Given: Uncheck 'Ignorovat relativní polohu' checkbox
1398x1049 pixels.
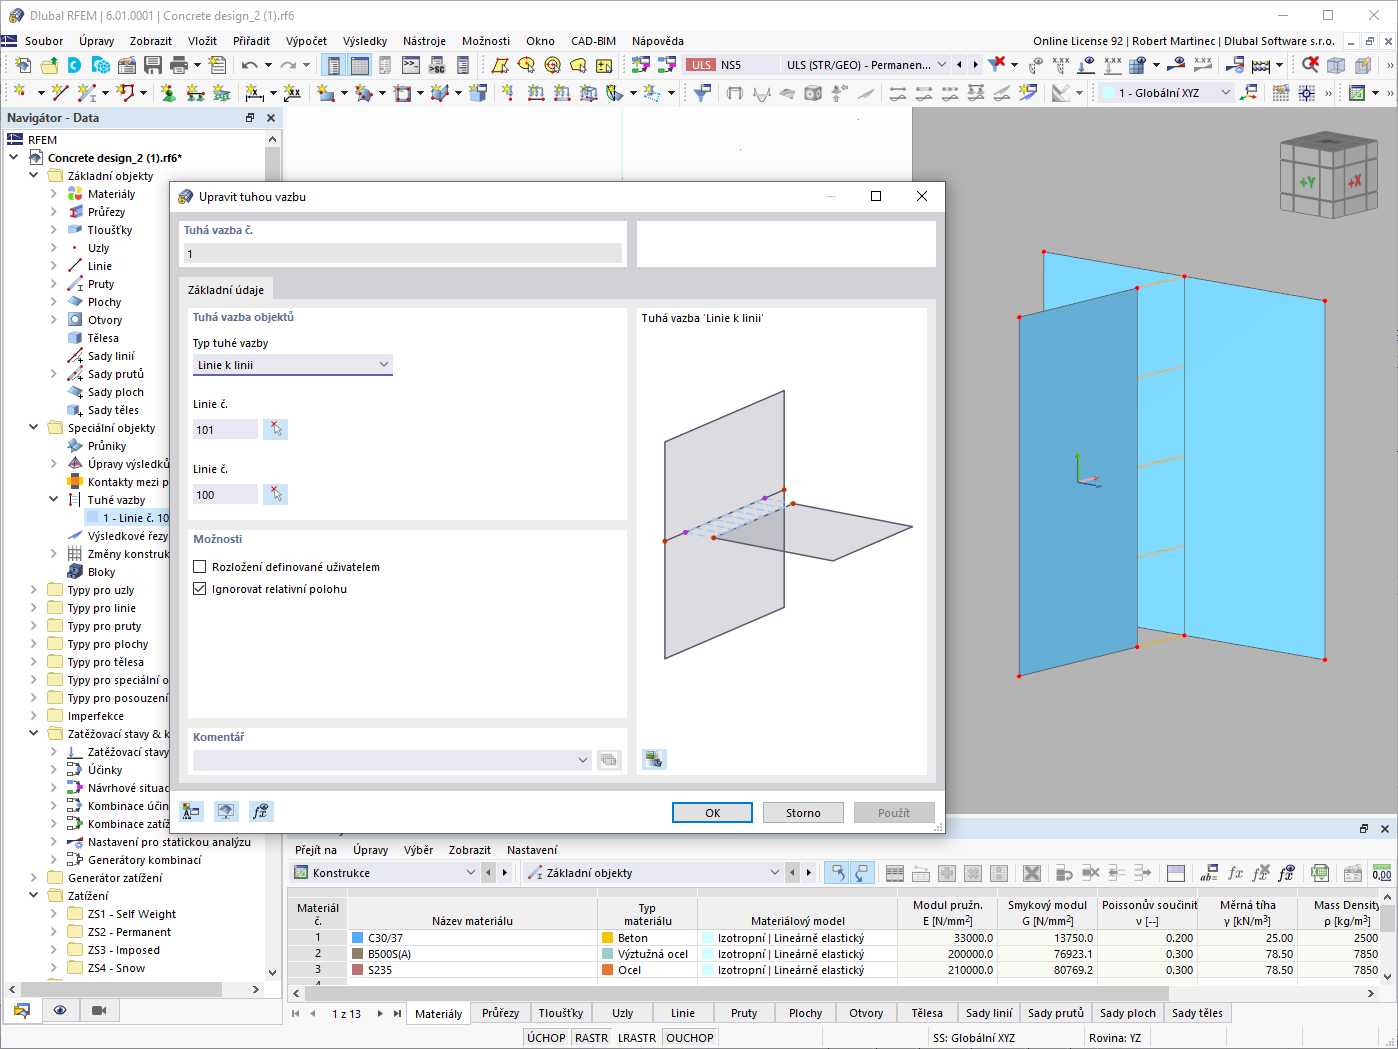Looking at the screenshot, I should (x=199, y=589).
